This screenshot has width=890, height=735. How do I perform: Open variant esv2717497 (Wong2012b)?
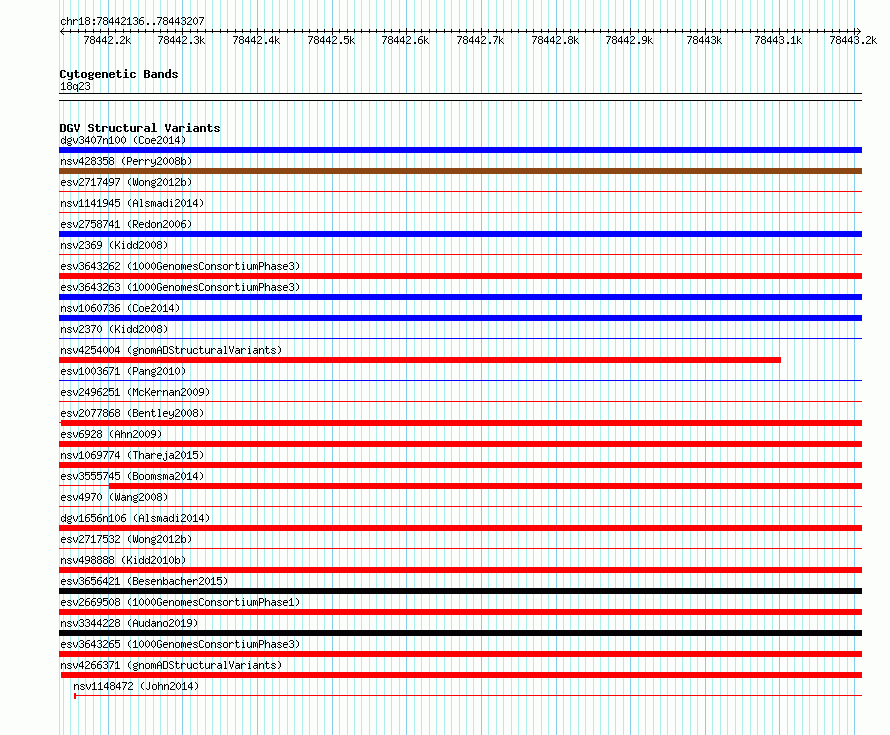tap(126, 182)
